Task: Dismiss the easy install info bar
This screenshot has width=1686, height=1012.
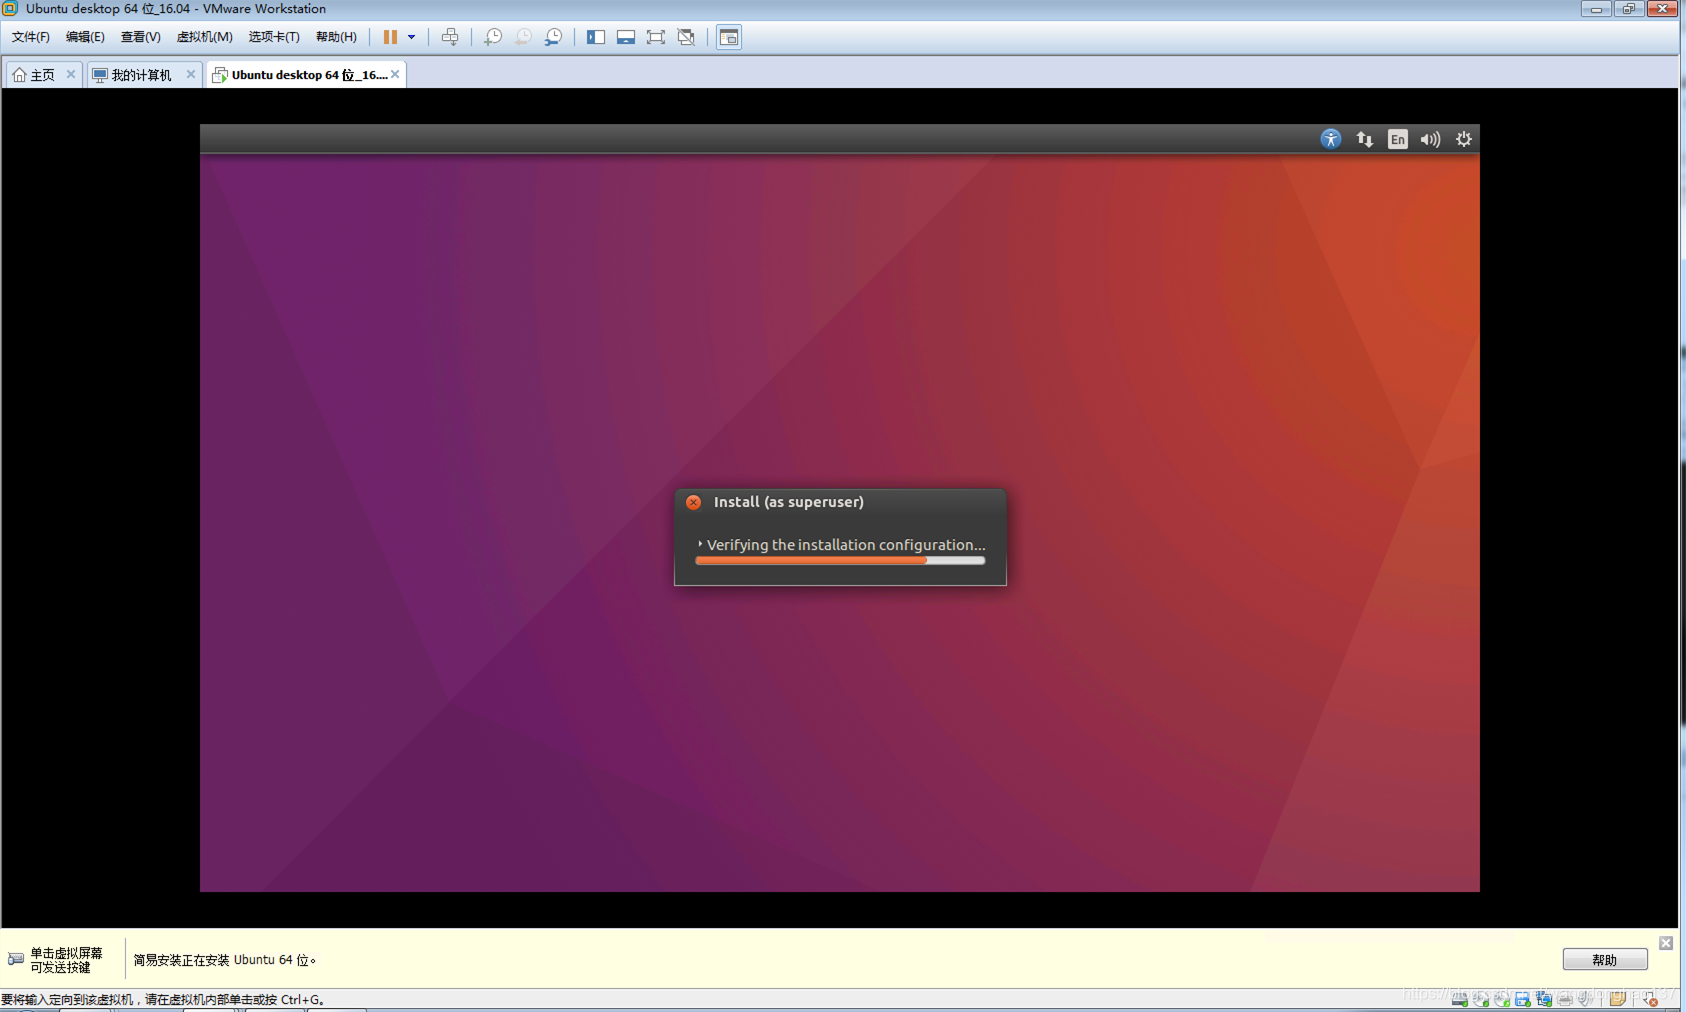Action: [x=1666, y=943]
